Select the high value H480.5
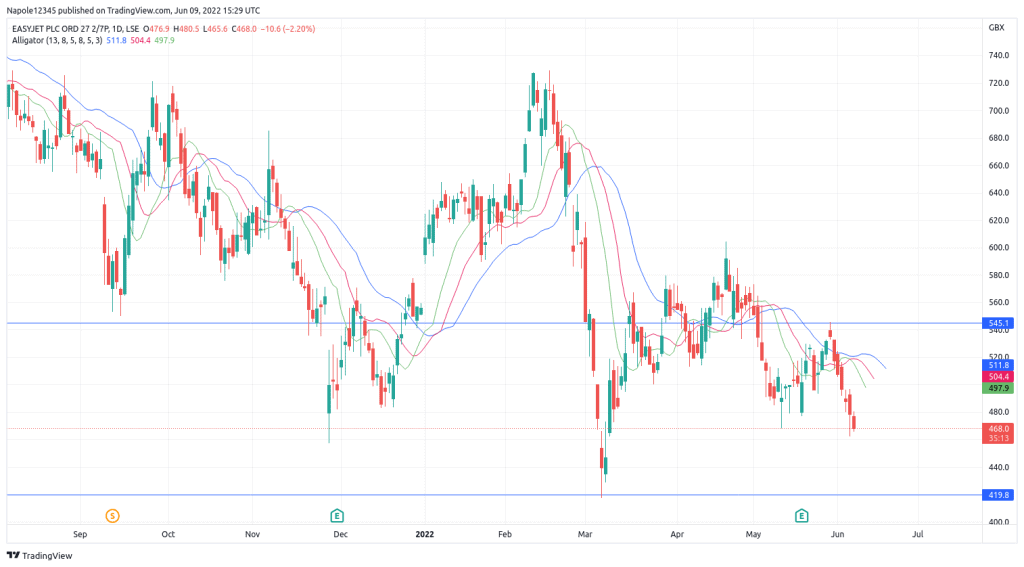The height and width of the screenshot is (567, 1024). (187, 29)
